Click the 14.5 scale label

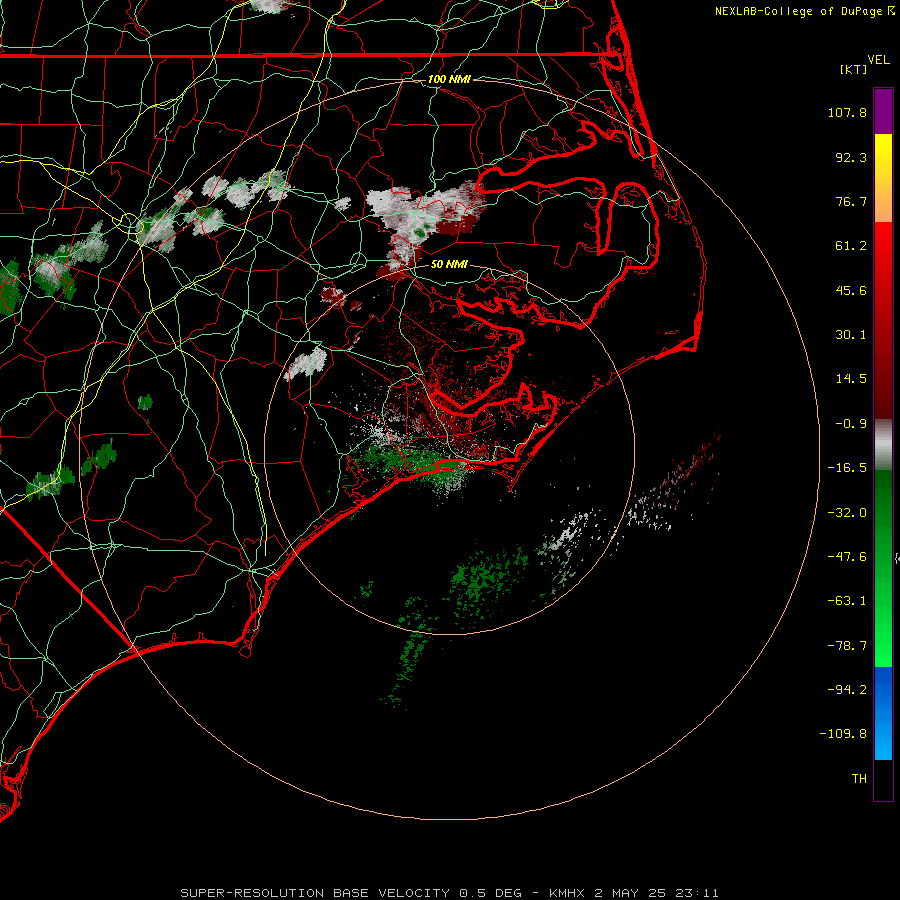tap(851, 379)
